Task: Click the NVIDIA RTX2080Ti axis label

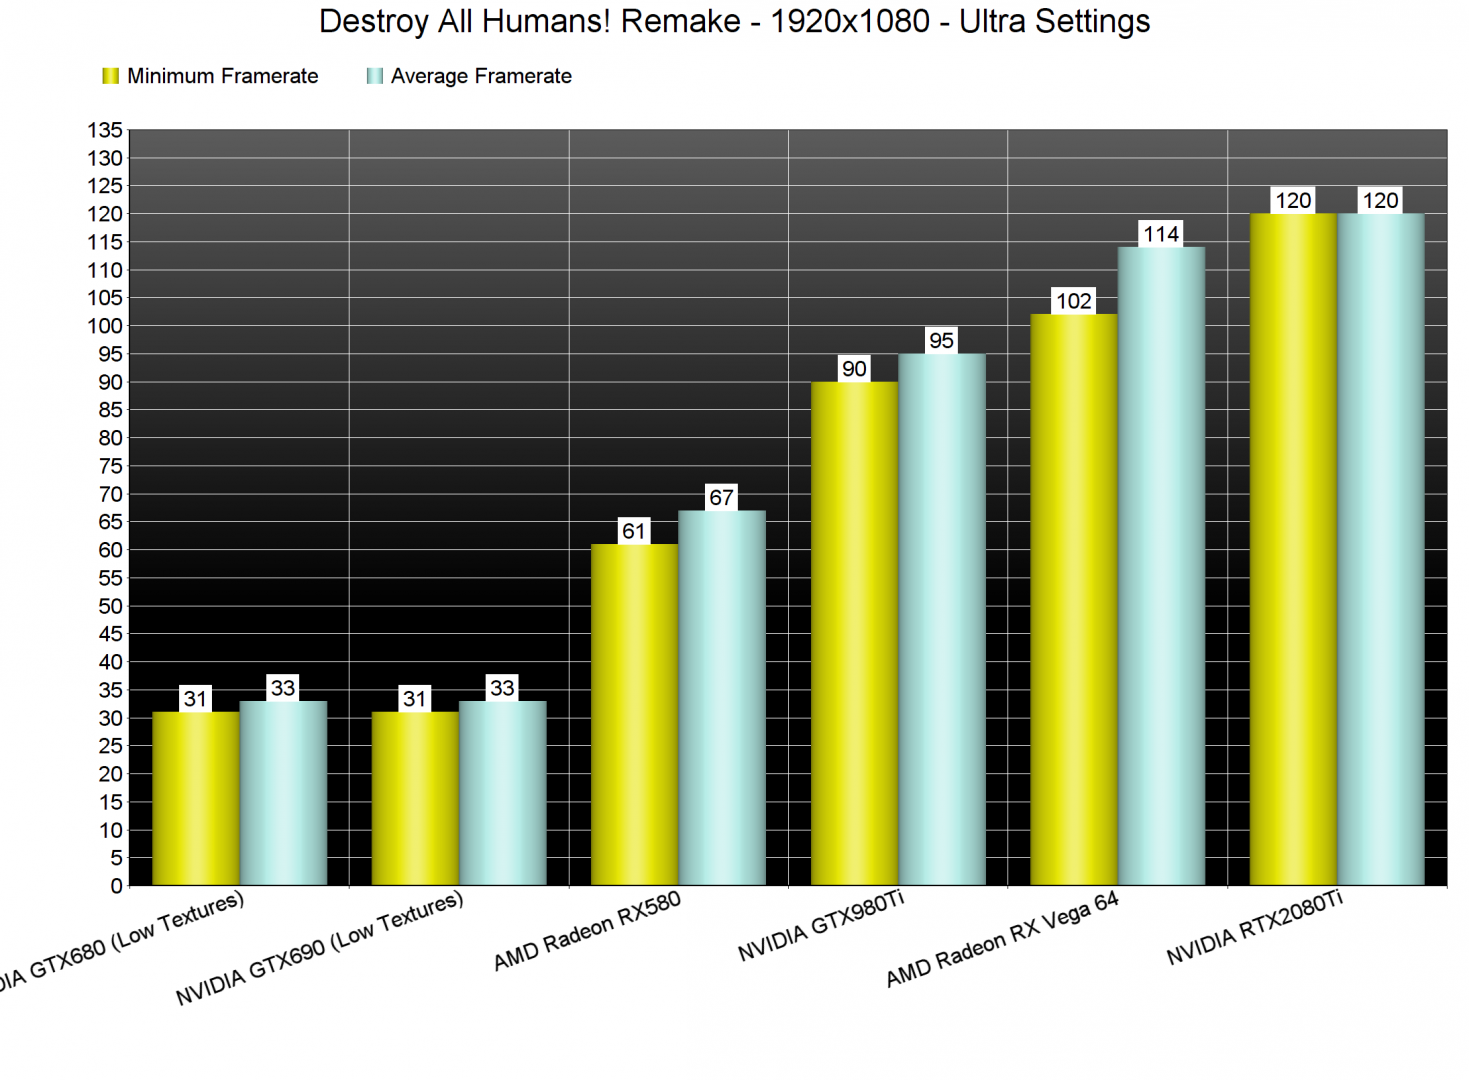Action: (x=1255, y=928)
